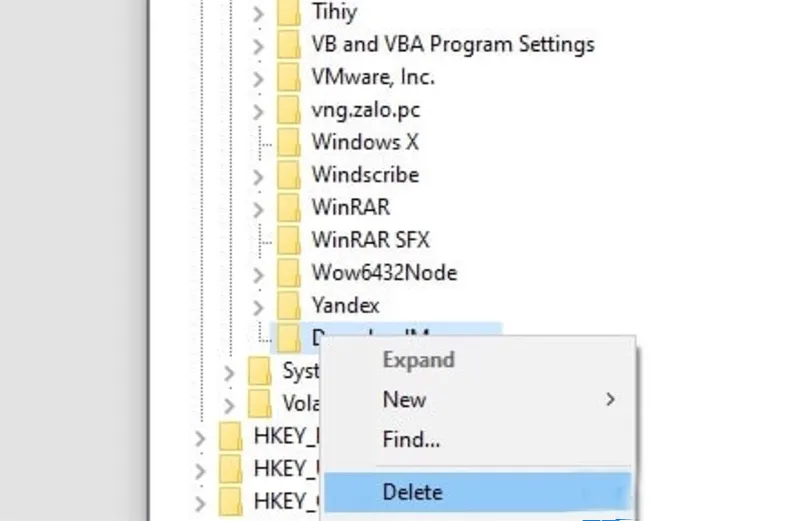Click the WinRAR SFX folder icon
Viewport: 800px width, 521px height.
(289, 240)
